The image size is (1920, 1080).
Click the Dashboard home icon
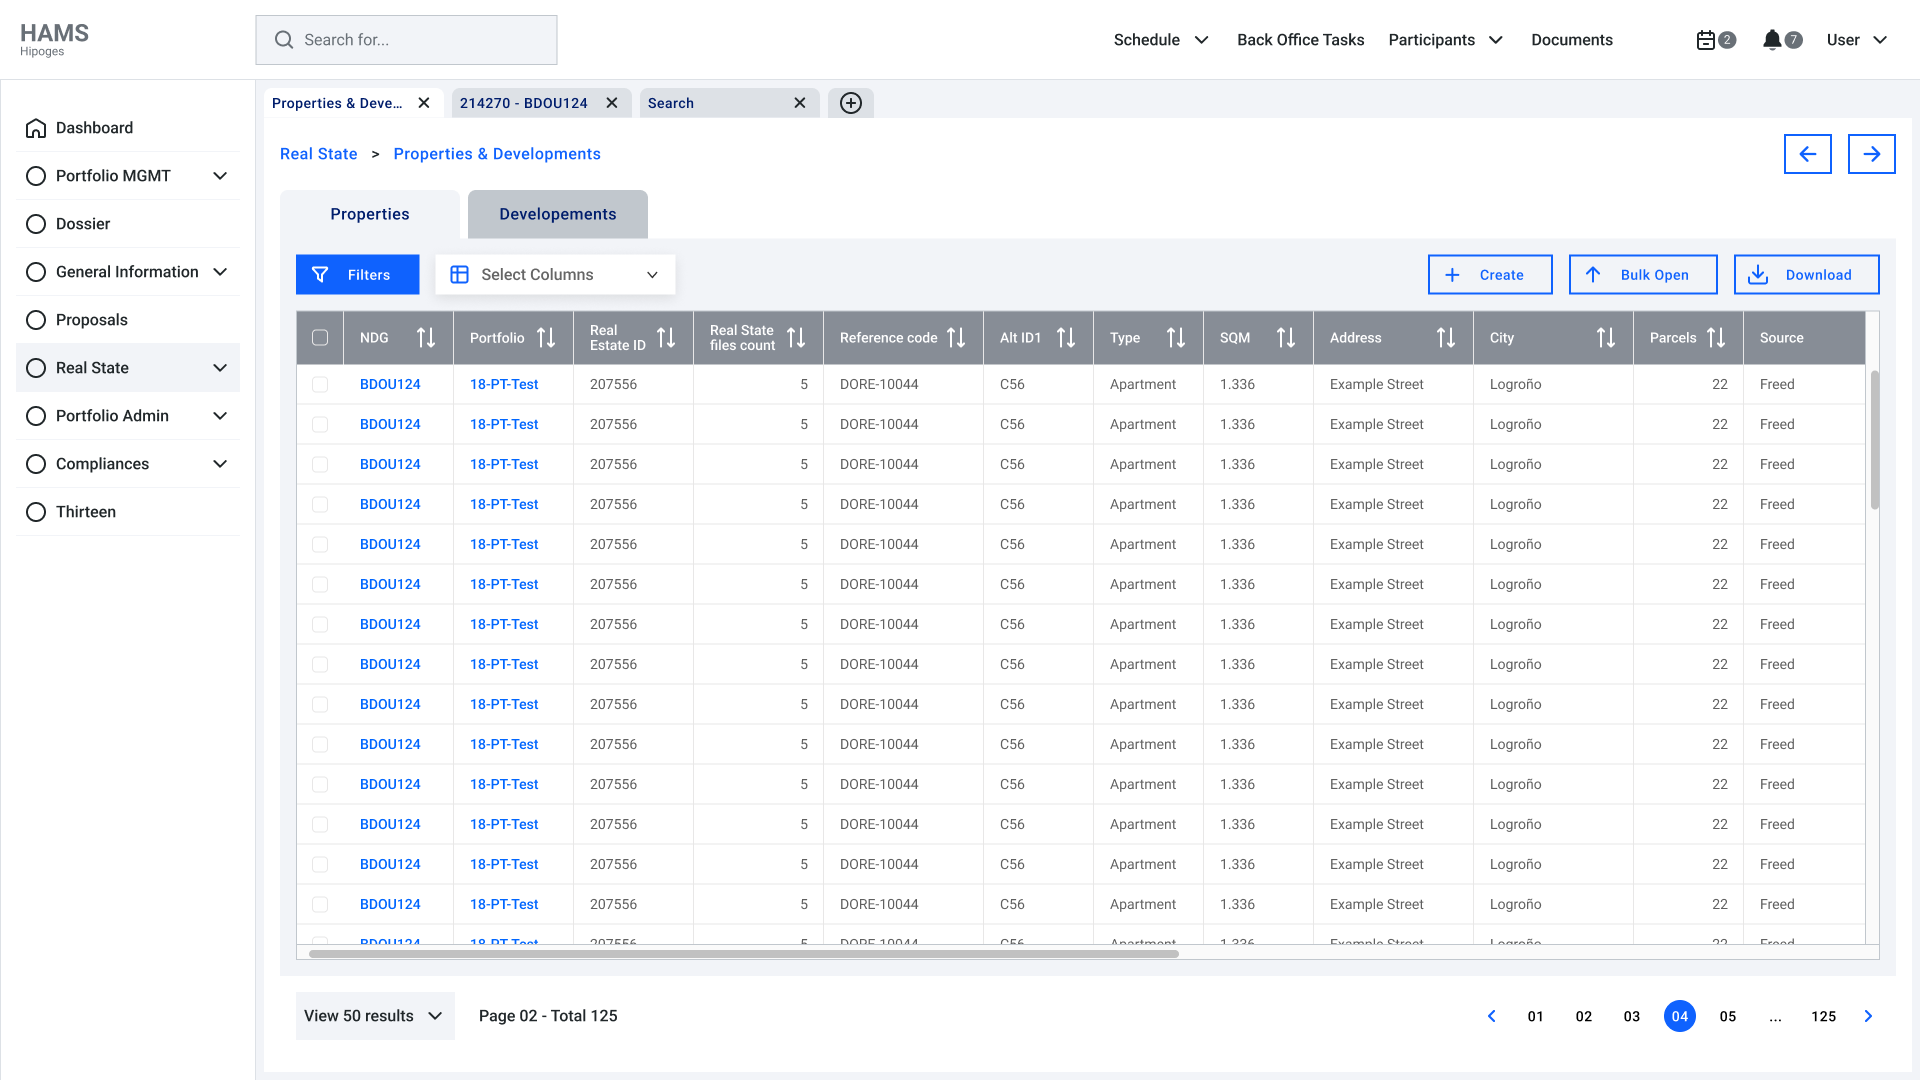pyautogui.click(x=36, y=128)
